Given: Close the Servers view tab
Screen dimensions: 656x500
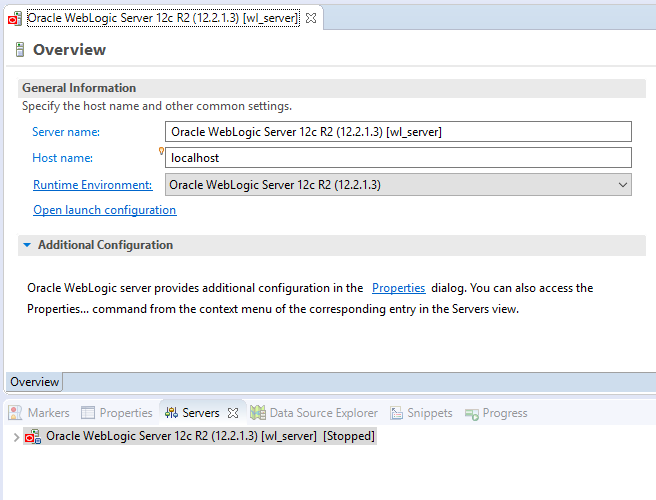Looking at the screenshot, I should coord(233,413).
